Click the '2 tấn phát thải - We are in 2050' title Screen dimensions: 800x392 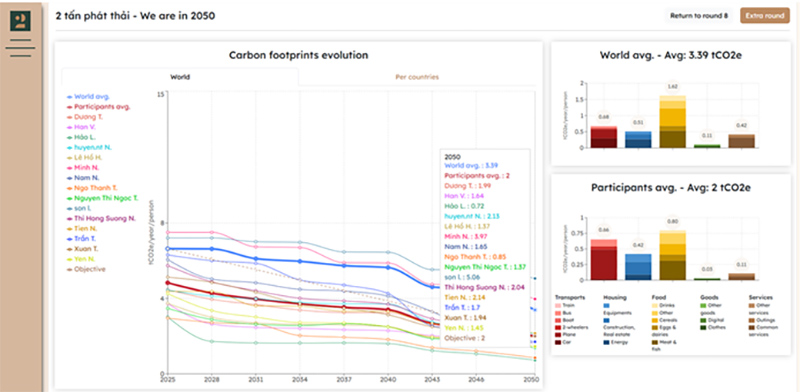[135, 16]
